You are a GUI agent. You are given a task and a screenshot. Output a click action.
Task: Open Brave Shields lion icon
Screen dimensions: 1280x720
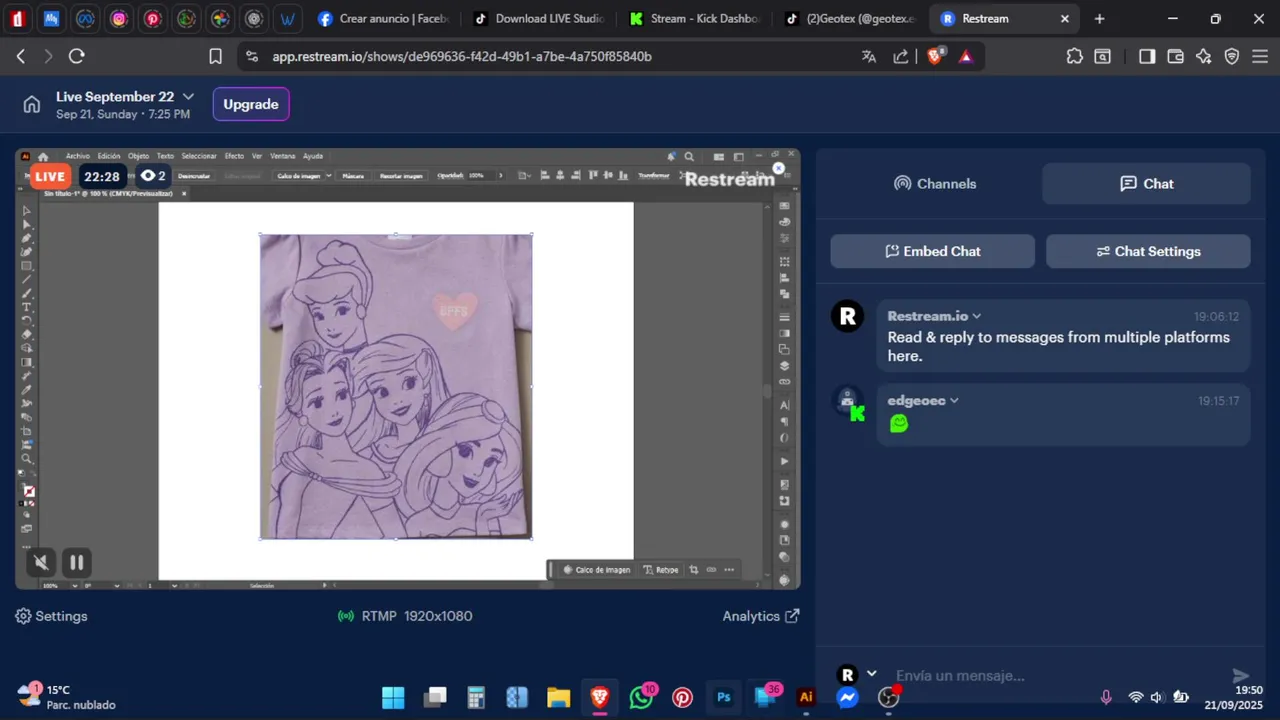click(935, 56)
